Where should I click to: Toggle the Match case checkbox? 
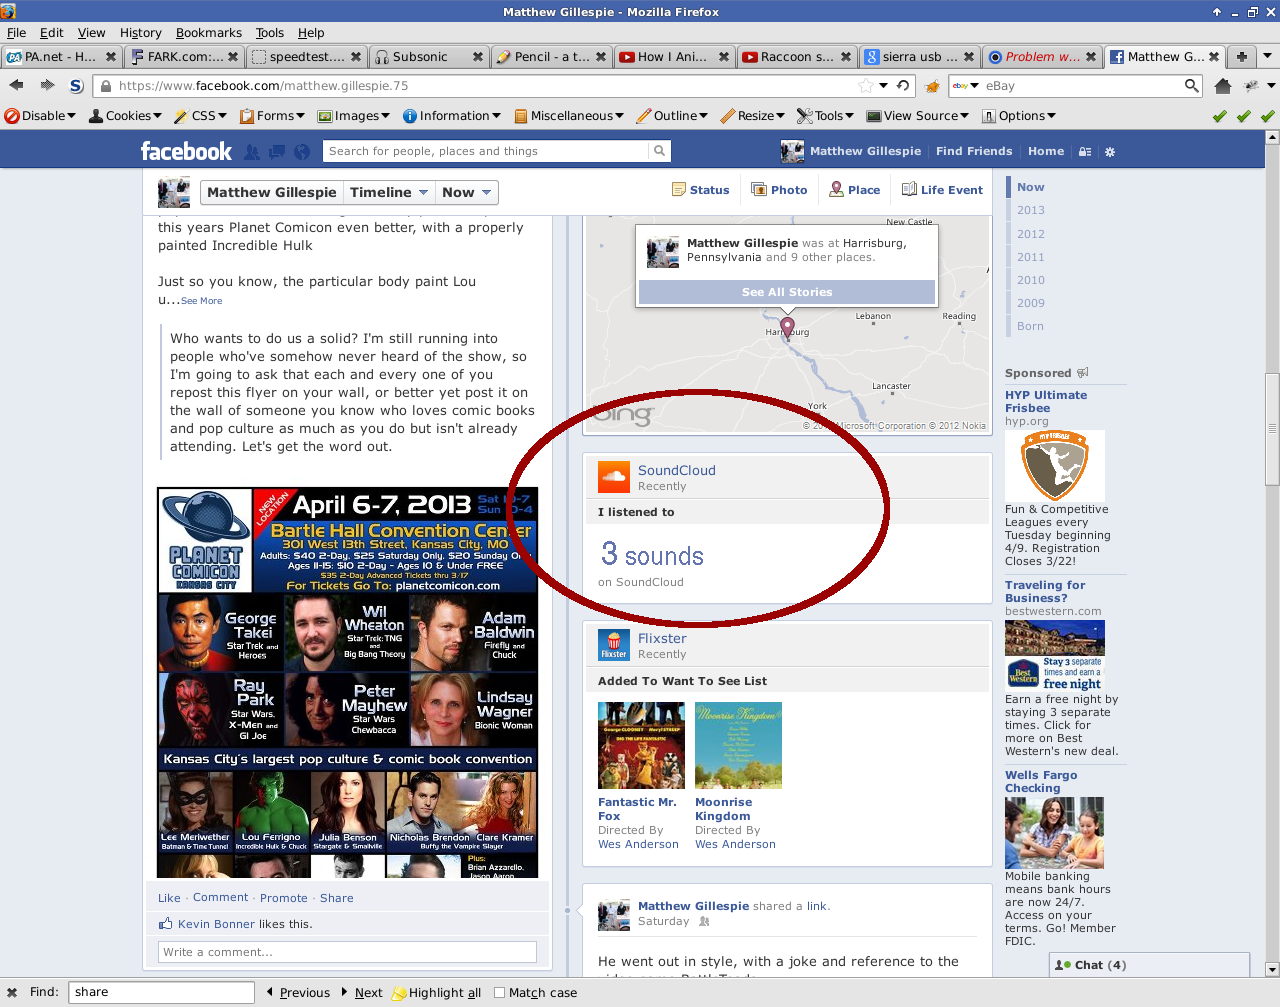(500, 993)
